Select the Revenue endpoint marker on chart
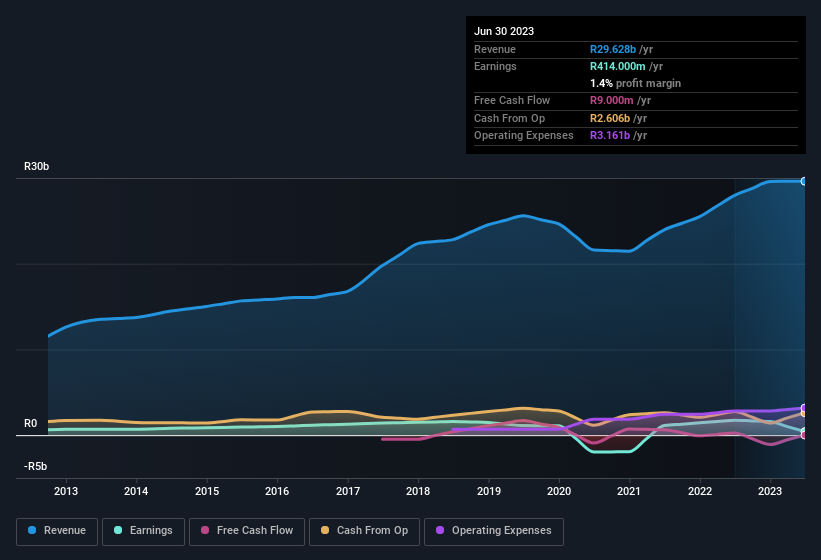This screenshot has width=821, height=560. [x=804, y=181]
